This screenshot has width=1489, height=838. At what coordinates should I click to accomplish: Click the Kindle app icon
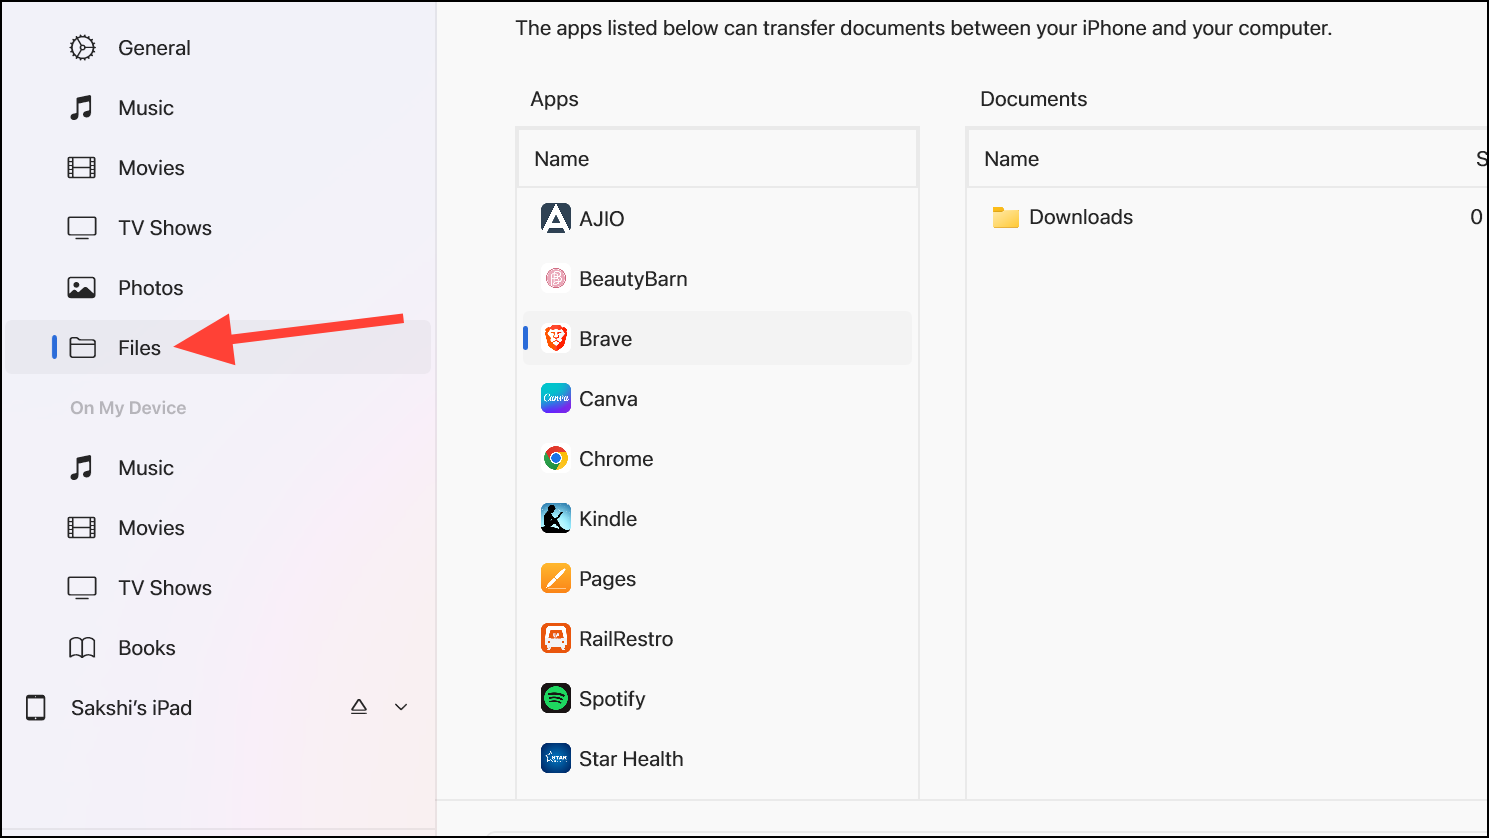pos(556,518)
